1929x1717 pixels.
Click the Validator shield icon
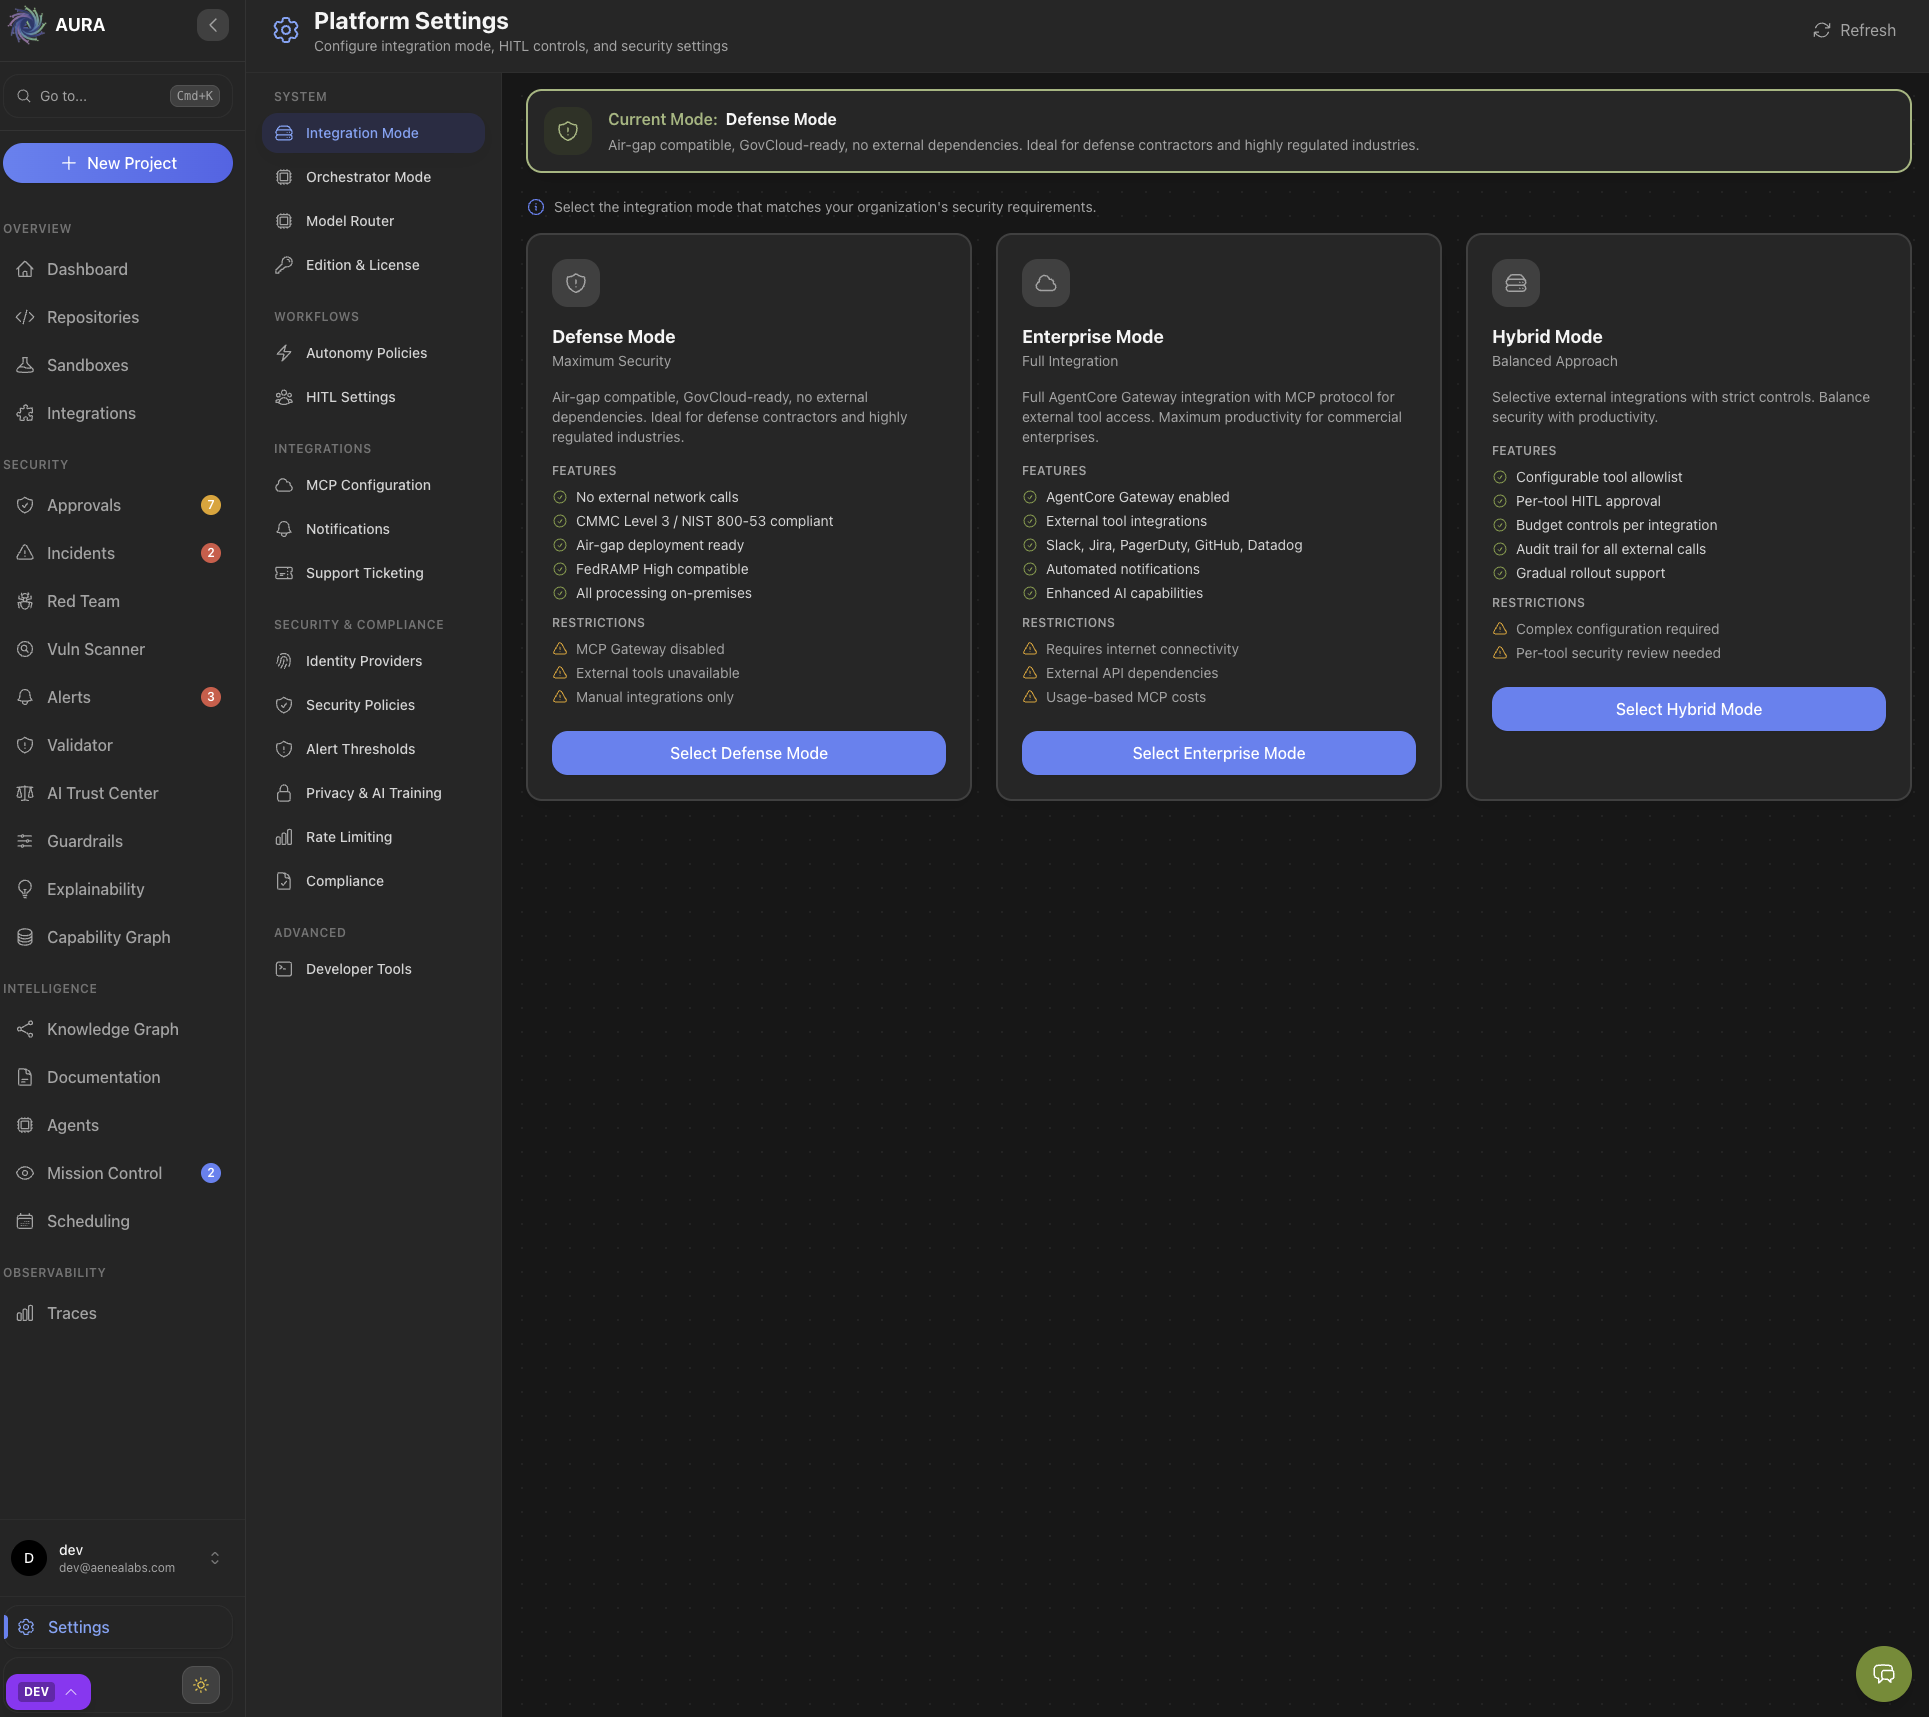coord(25,745)
